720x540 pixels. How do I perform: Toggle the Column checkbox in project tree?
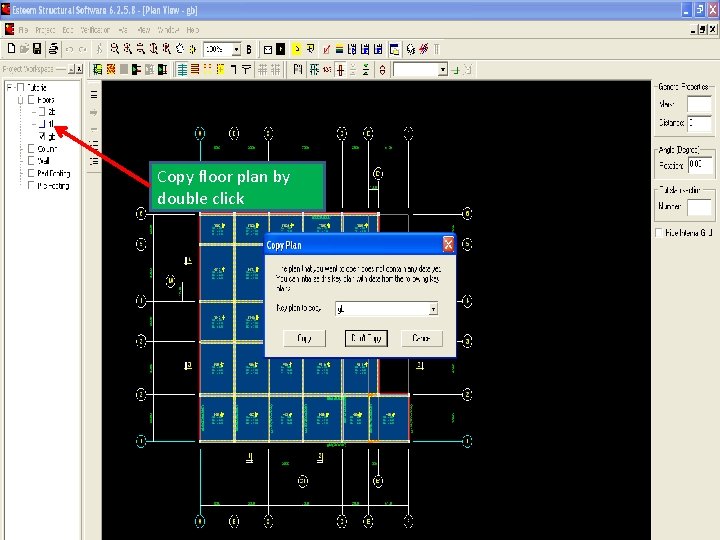pos(31,148)
